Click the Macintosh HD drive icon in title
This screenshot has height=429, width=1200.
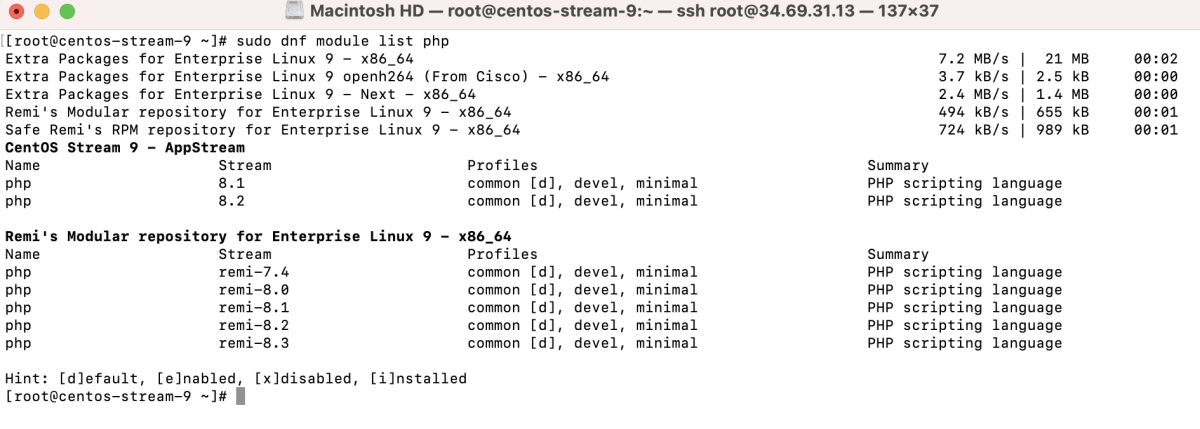tap(294, 11)
